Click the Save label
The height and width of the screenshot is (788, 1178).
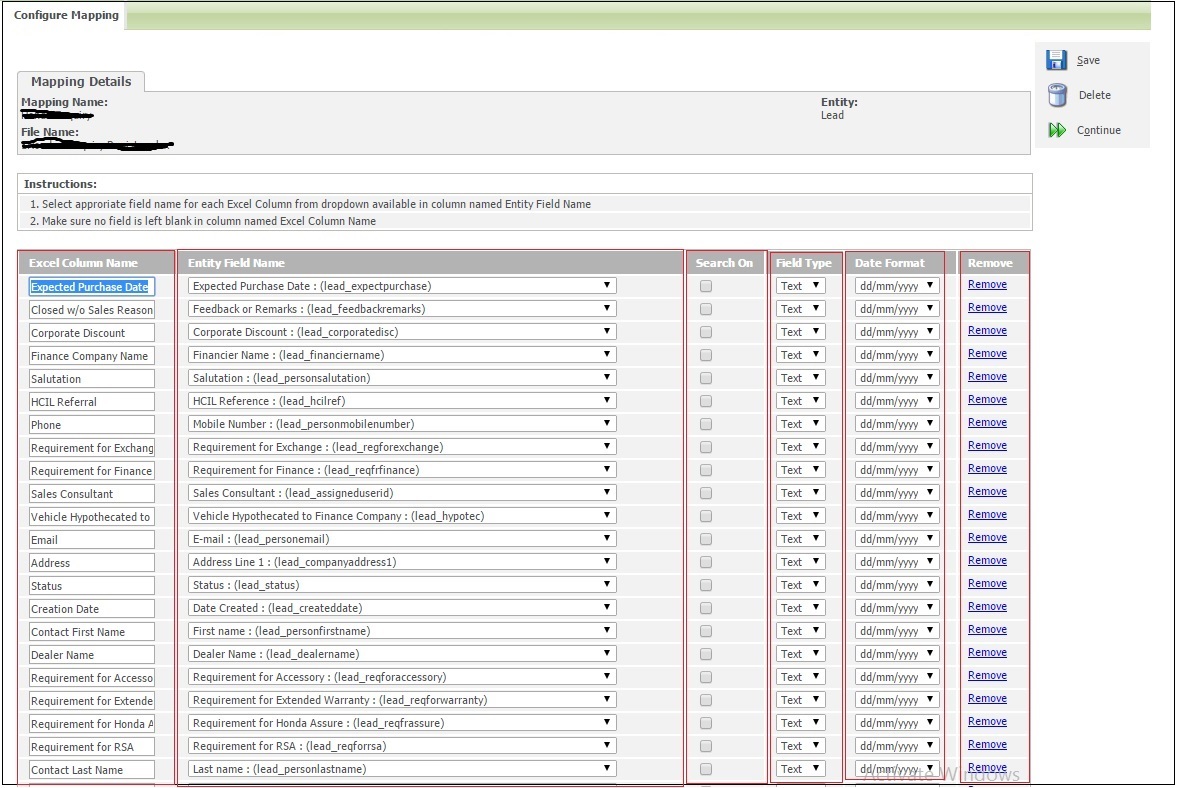pyautogui.click(x=1088, y=60)
